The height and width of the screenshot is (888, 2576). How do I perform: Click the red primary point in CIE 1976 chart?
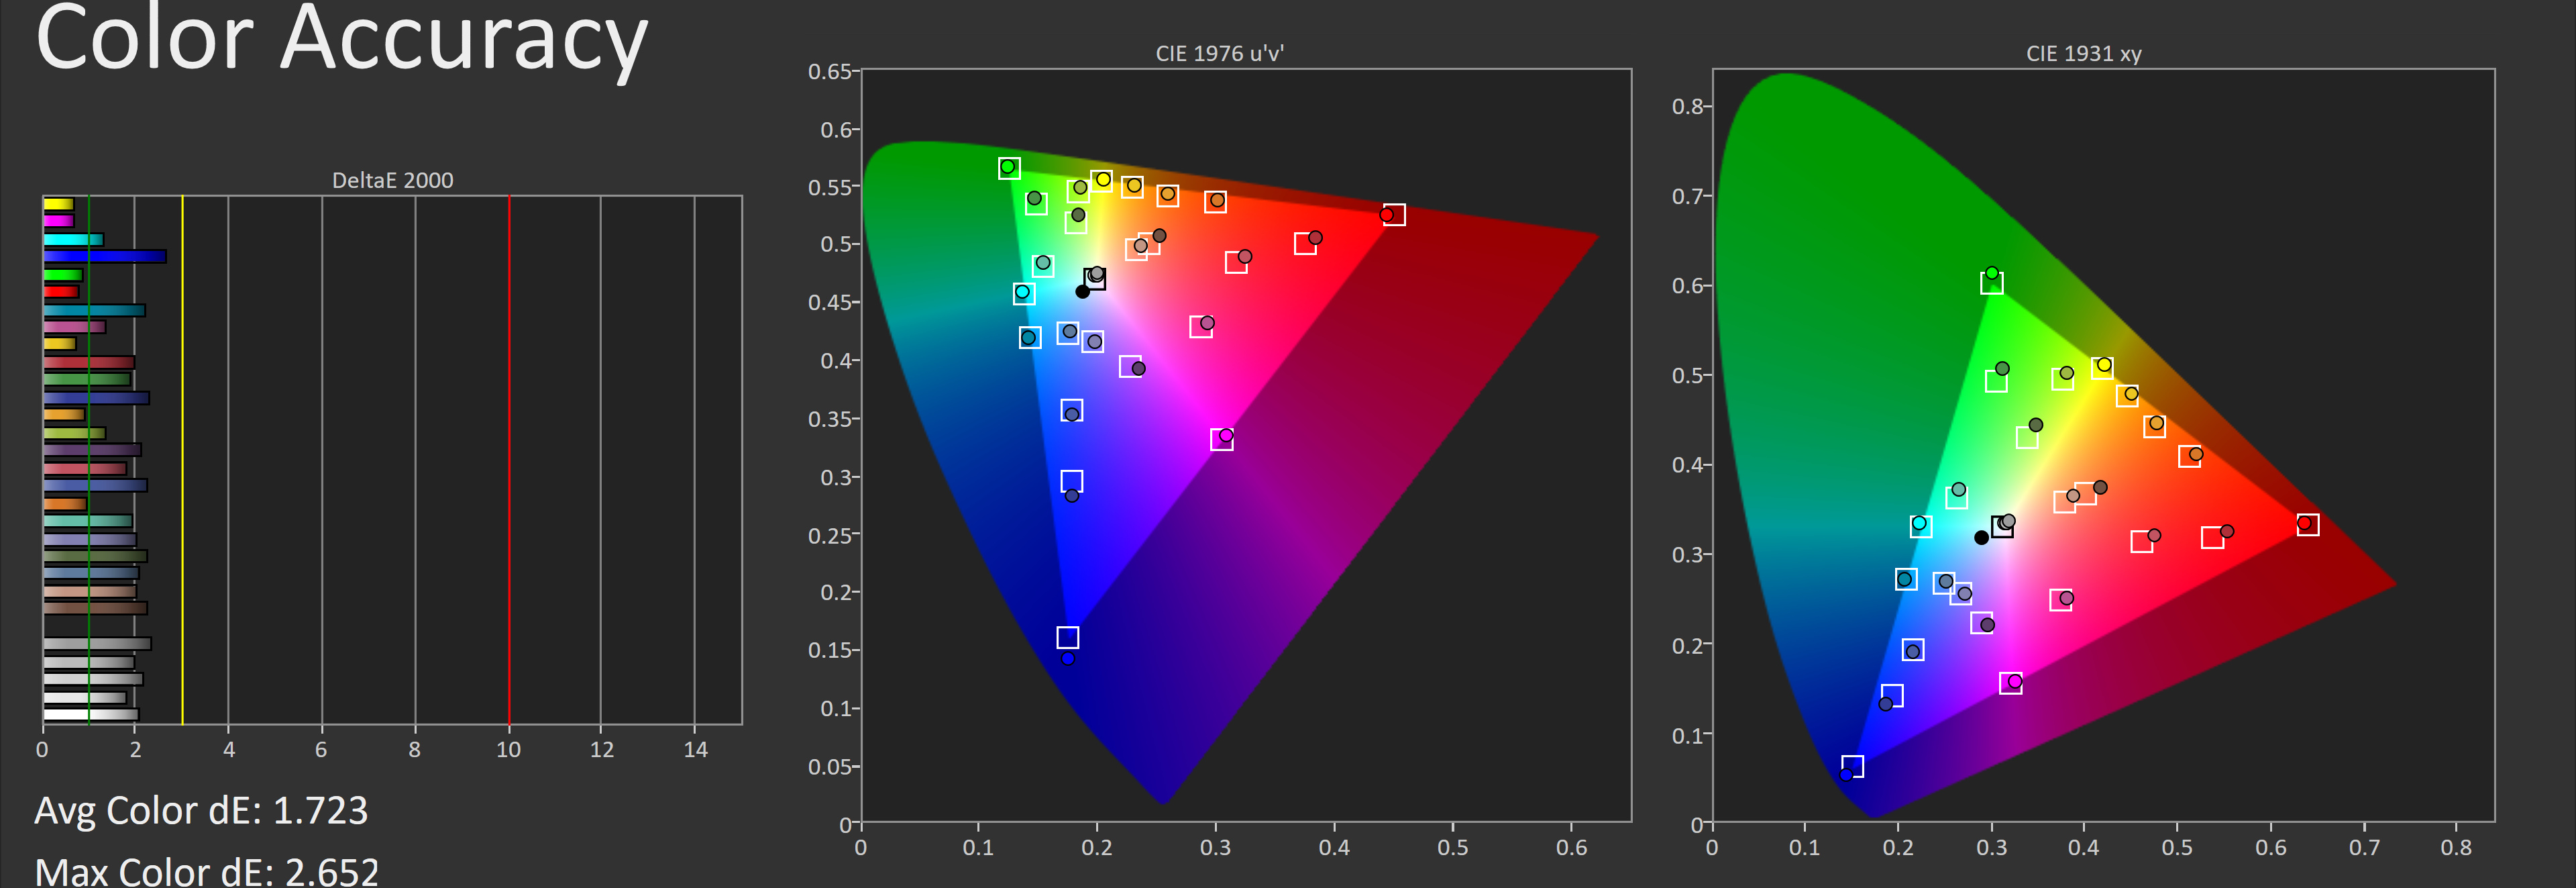(1386, 215)
